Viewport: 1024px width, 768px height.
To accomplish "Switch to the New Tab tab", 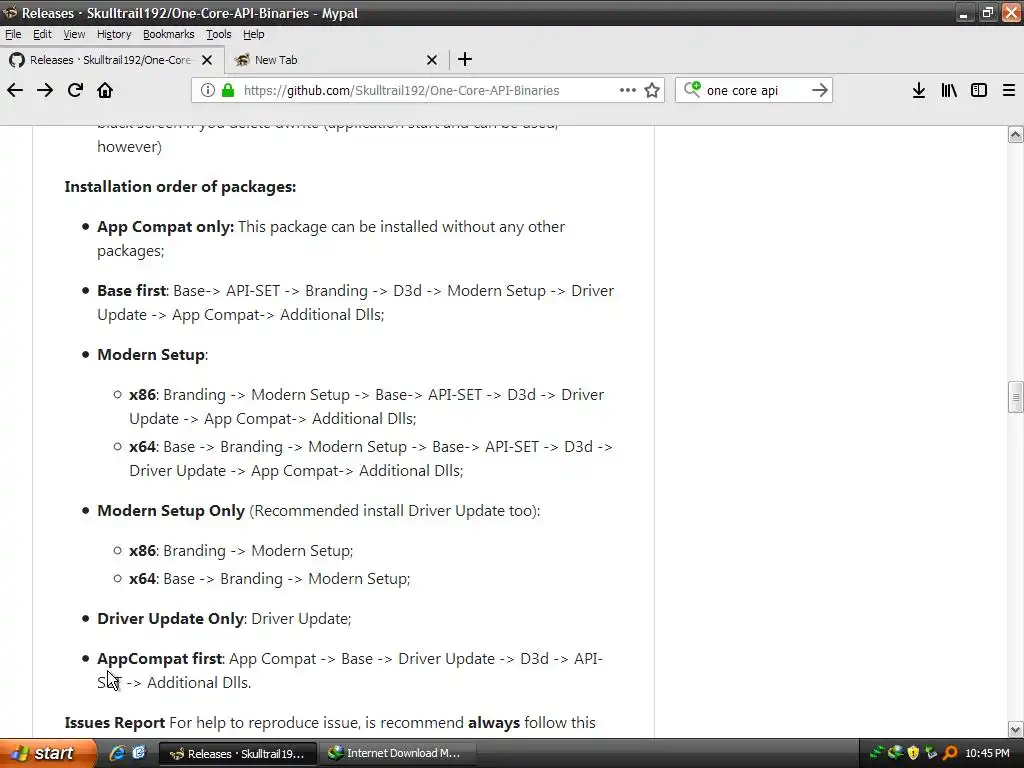I will tap(336, 60).
